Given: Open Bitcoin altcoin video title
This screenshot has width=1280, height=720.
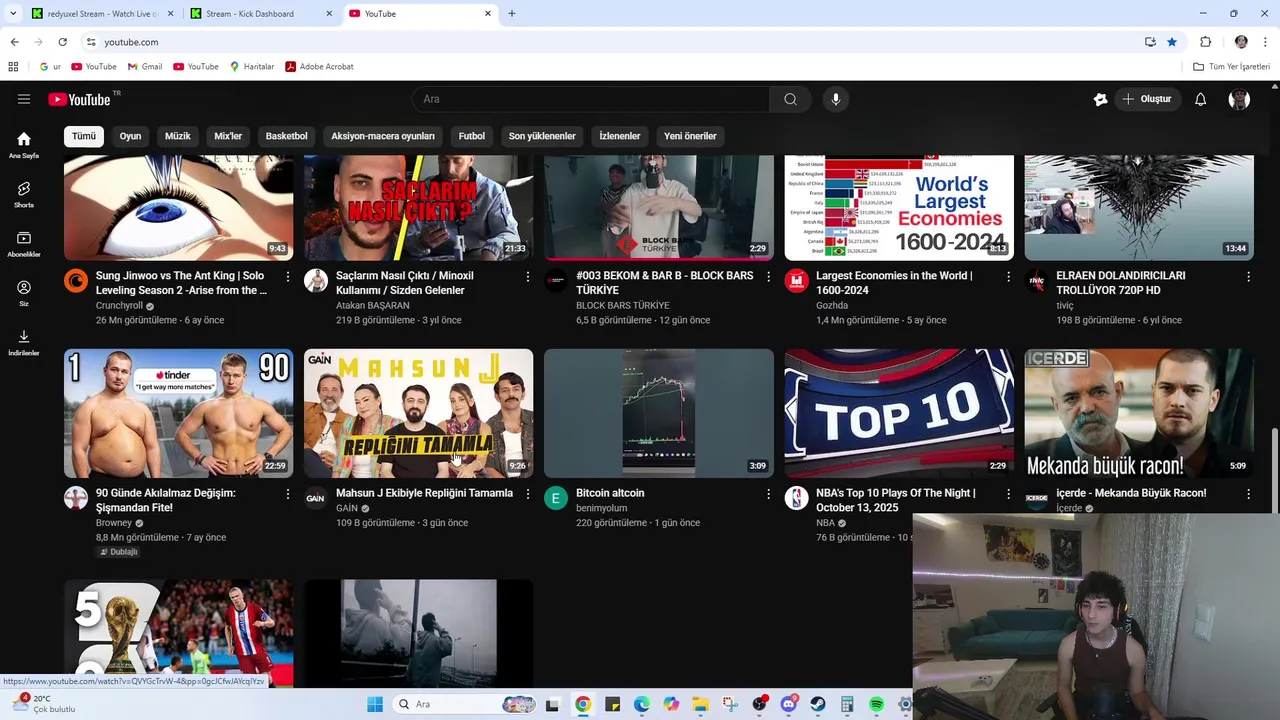Looking at the screenshot, I should 610,493.
